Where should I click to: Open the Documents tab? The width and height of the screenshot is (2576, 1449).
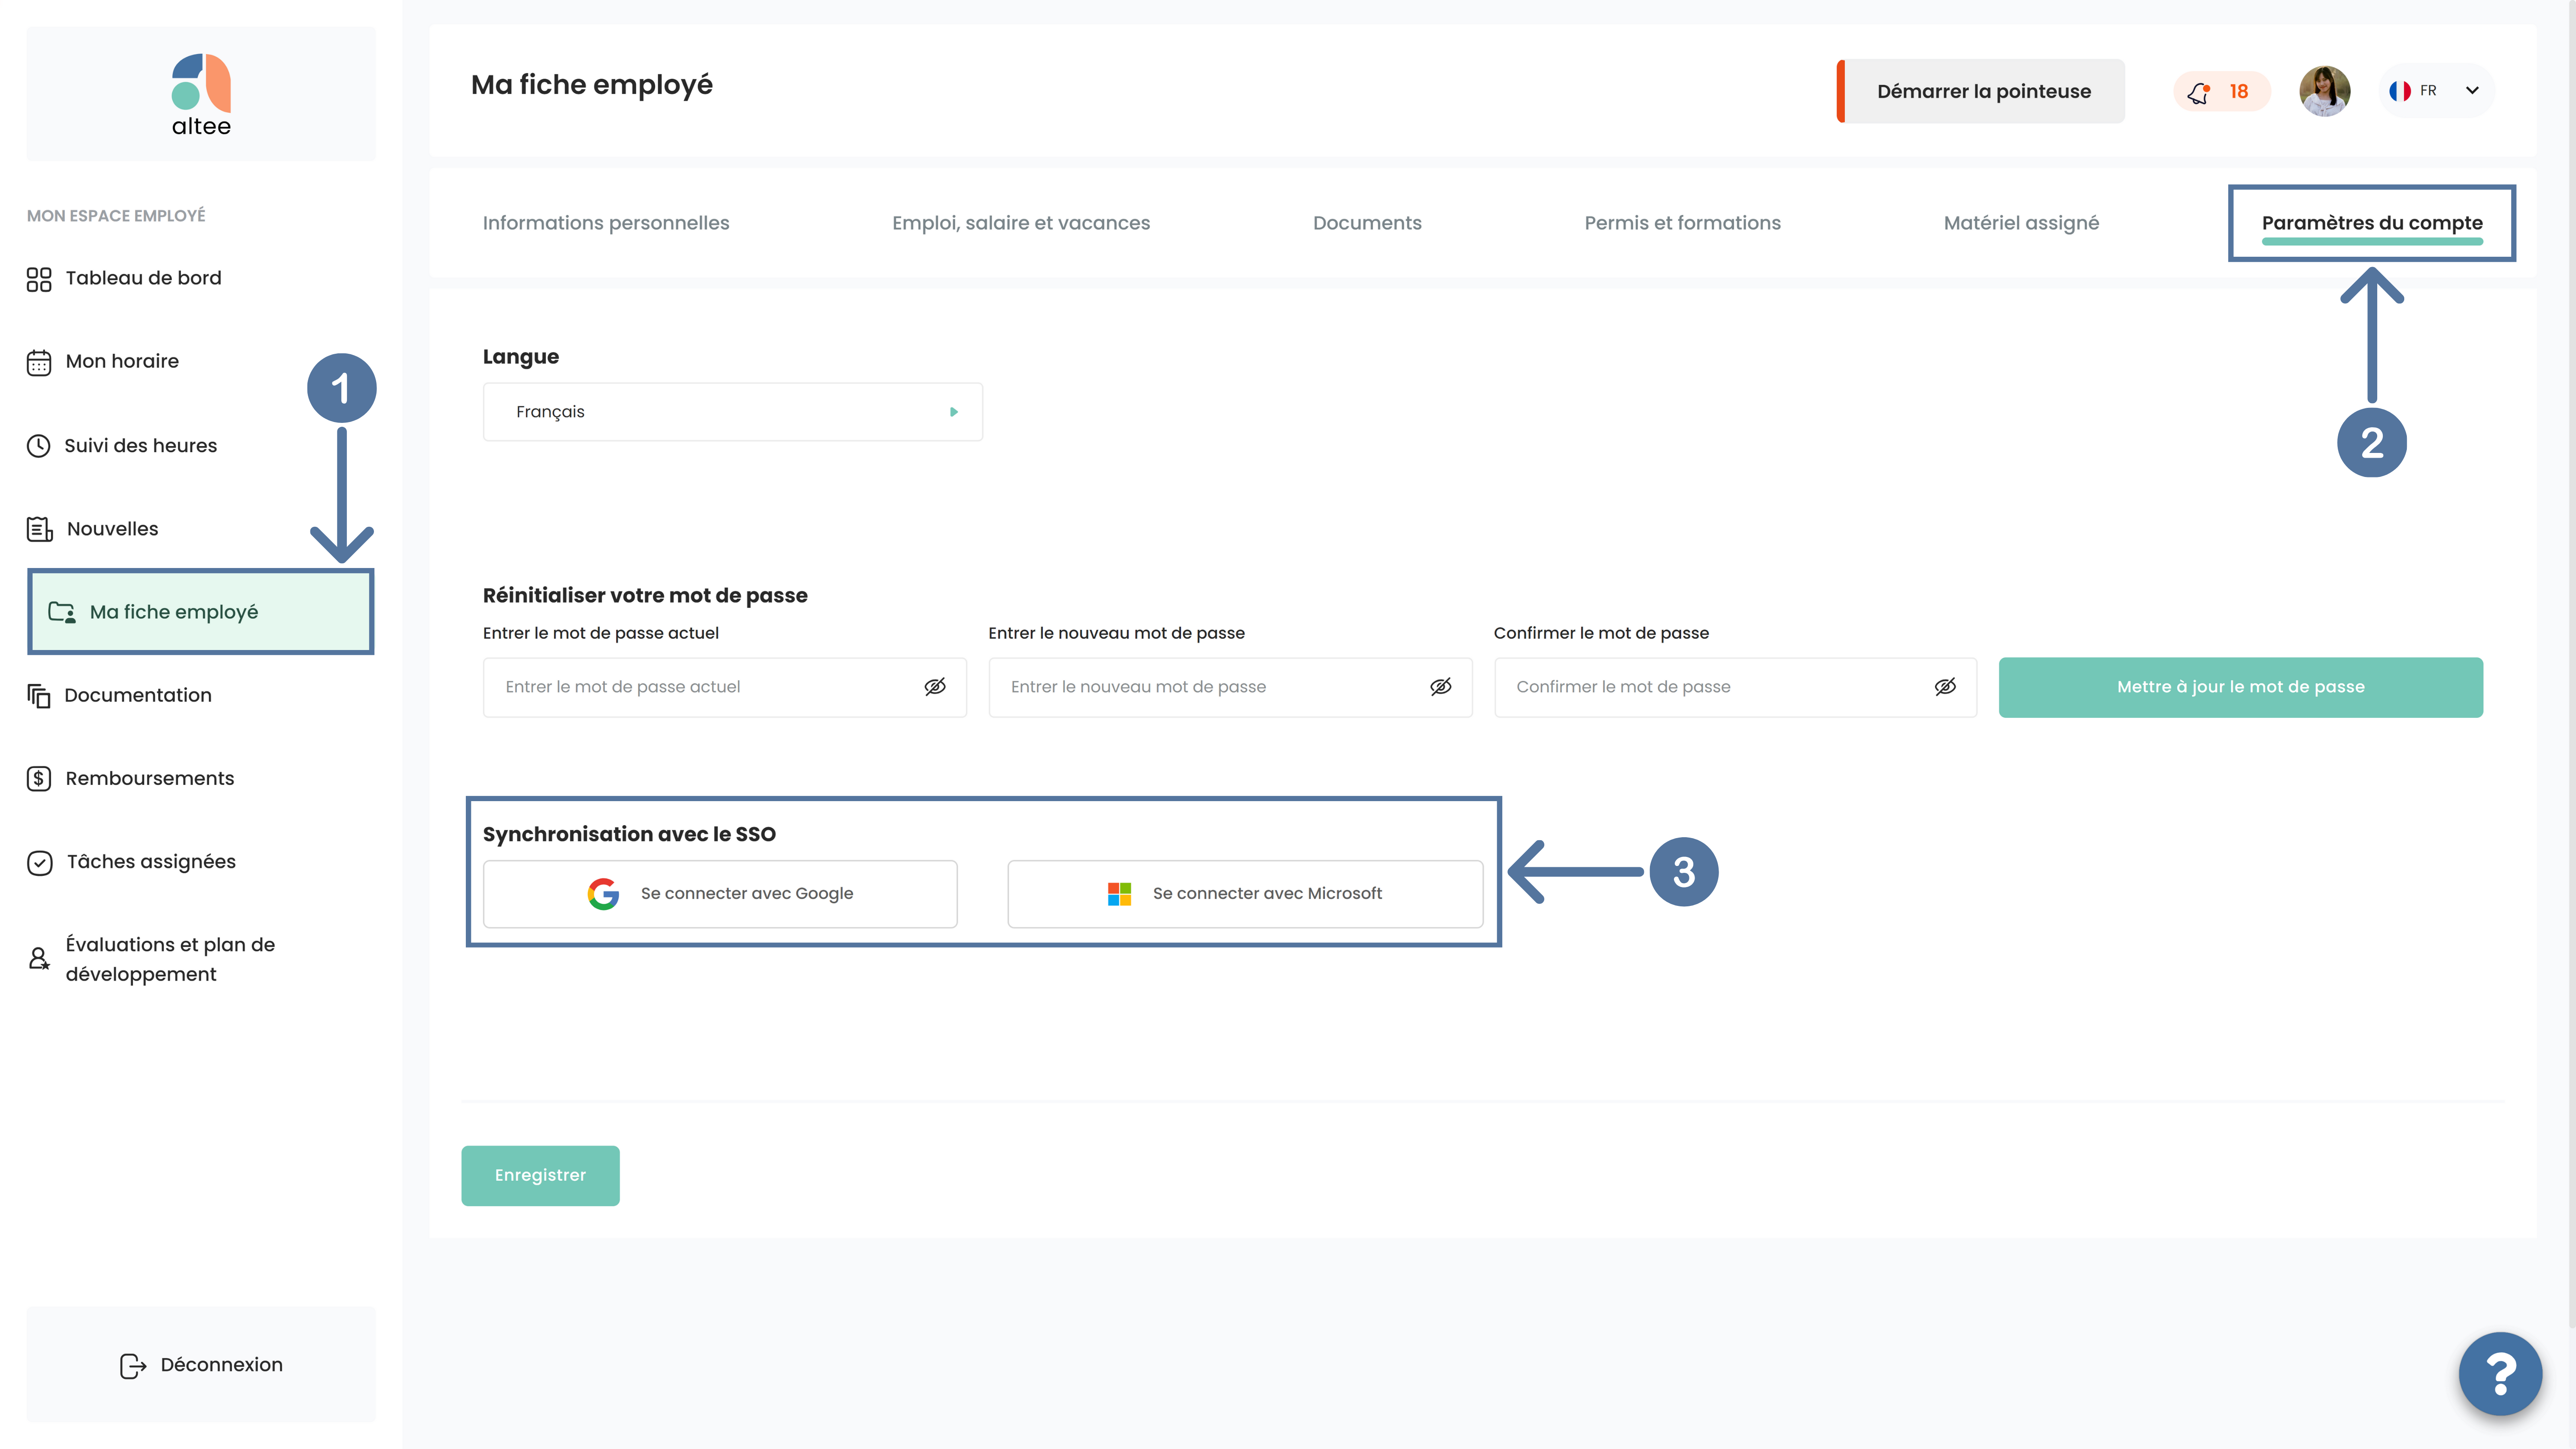tap(1367, 223)
